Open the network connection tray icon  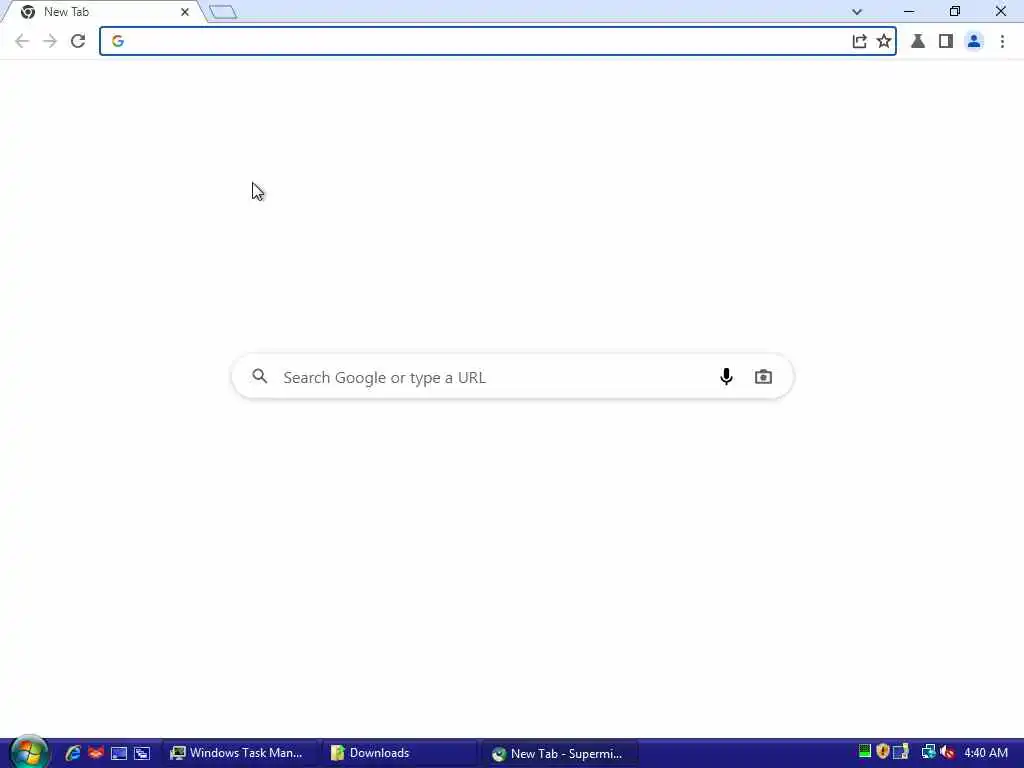coord(928,752)
